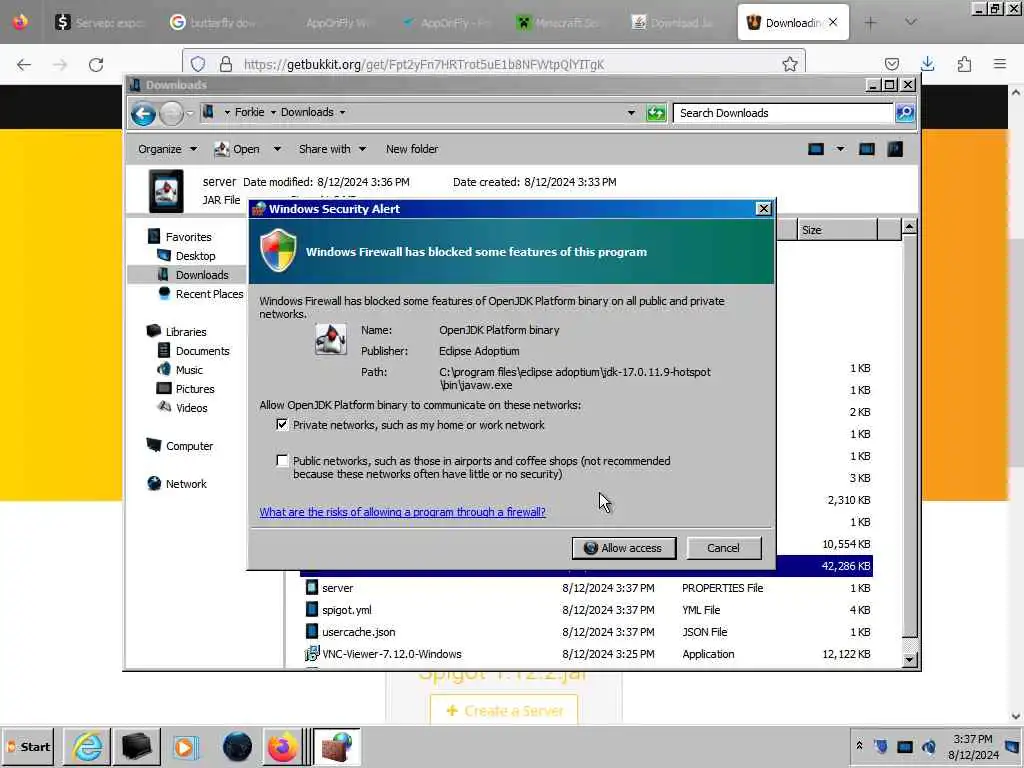Open Firefox extensions icon
The height and width of the screenshot is (768, 1024).
coord(964,64)
